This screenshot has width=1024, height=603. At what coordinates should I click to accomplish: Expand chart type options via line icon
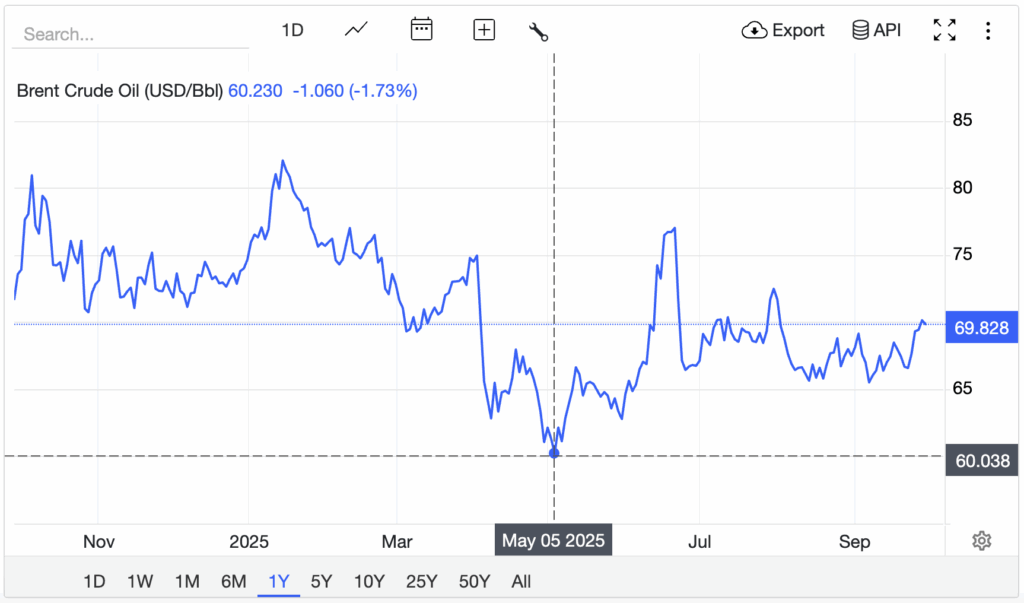[356, 29]
